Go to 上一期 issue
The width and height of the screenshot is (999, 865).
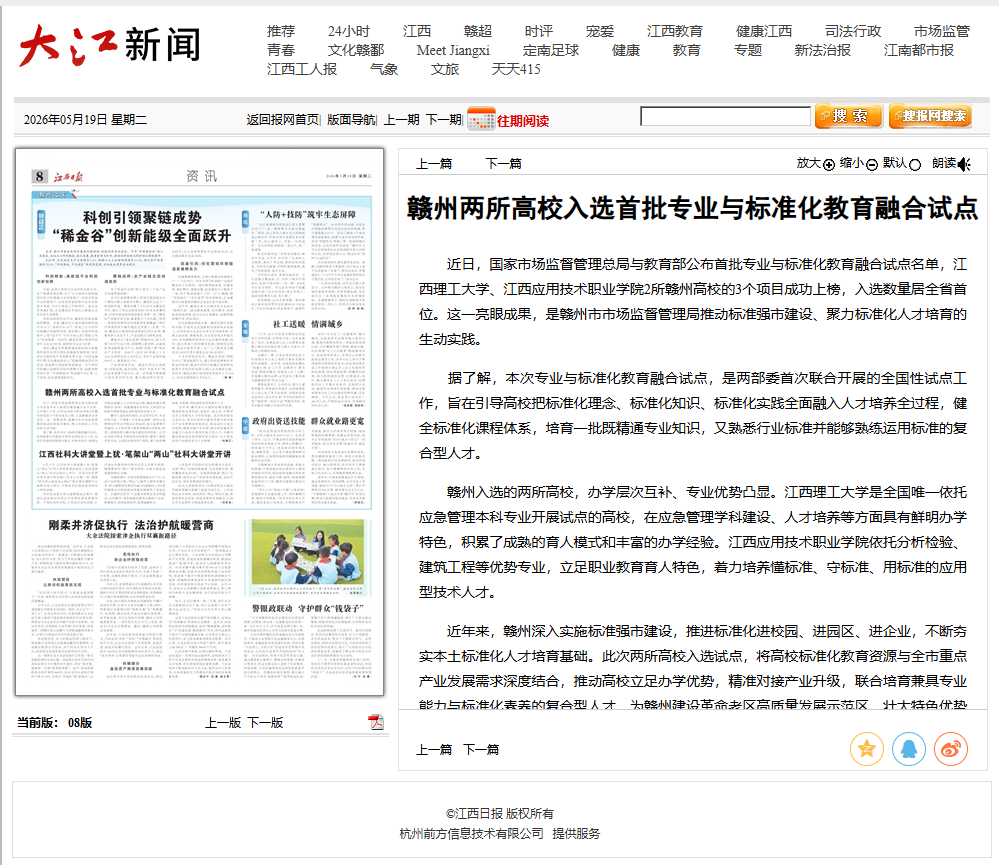point(401,120)
